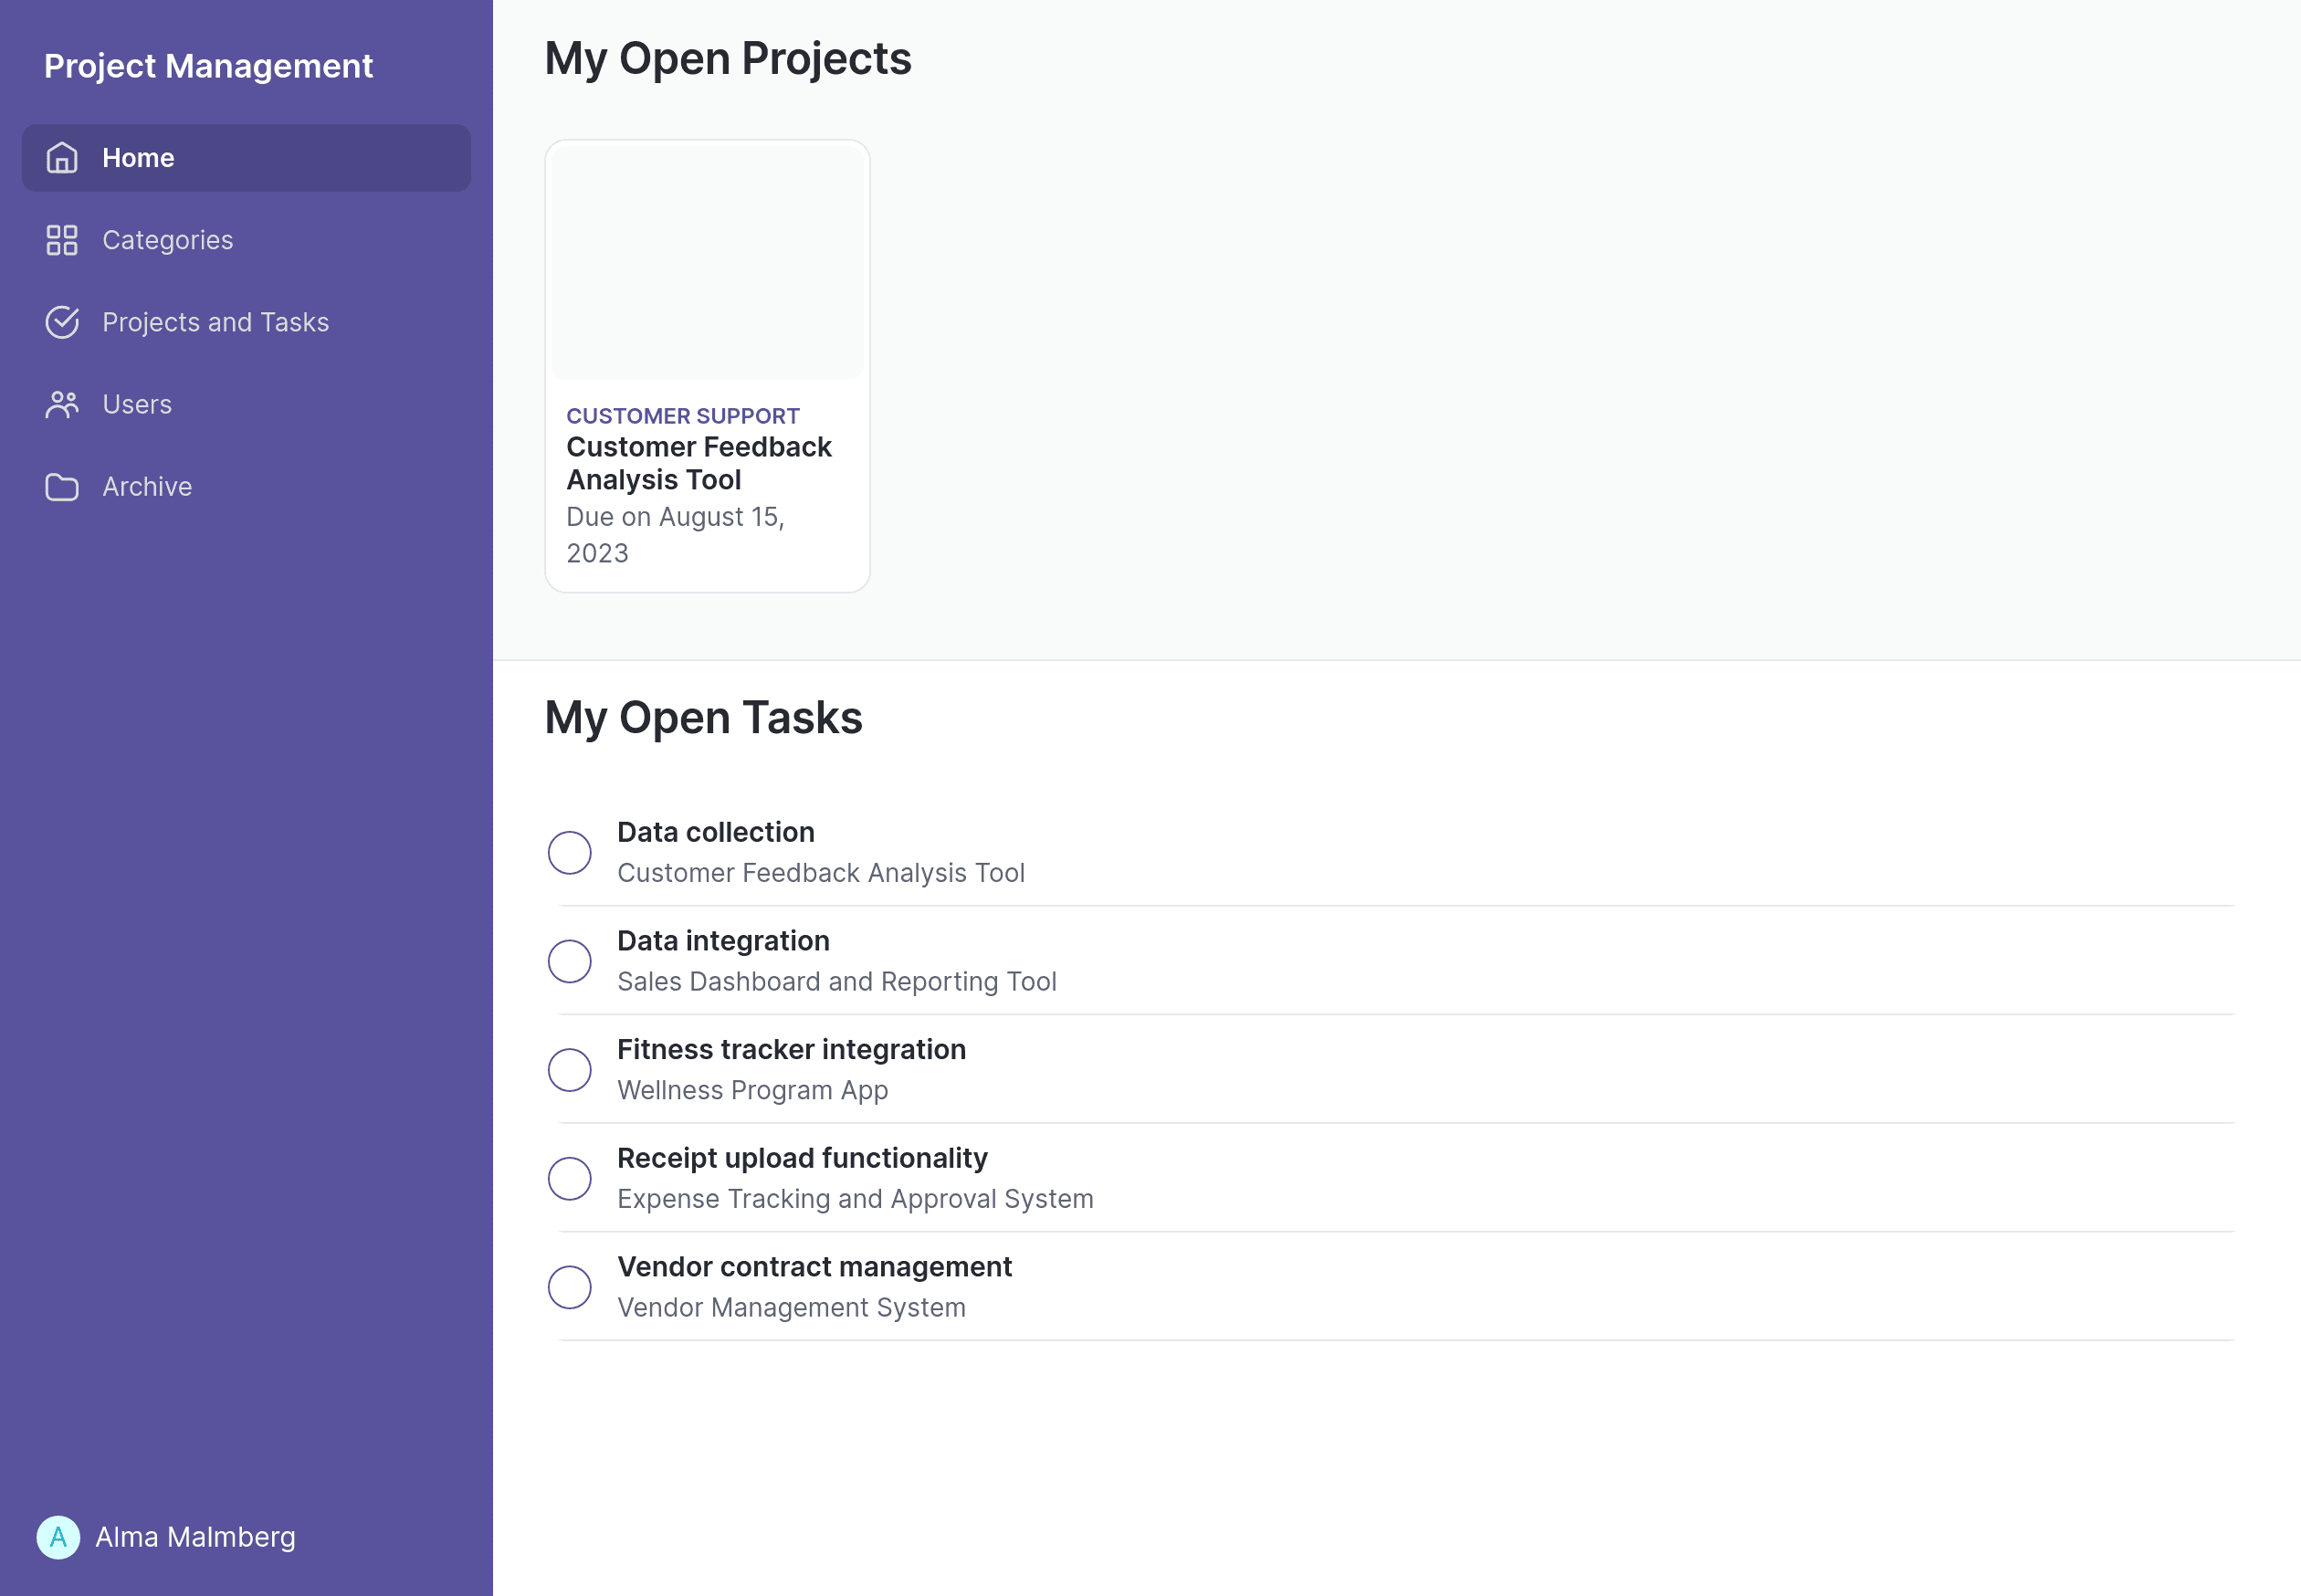Toggle Vendor contract management checkbox

570,1286
